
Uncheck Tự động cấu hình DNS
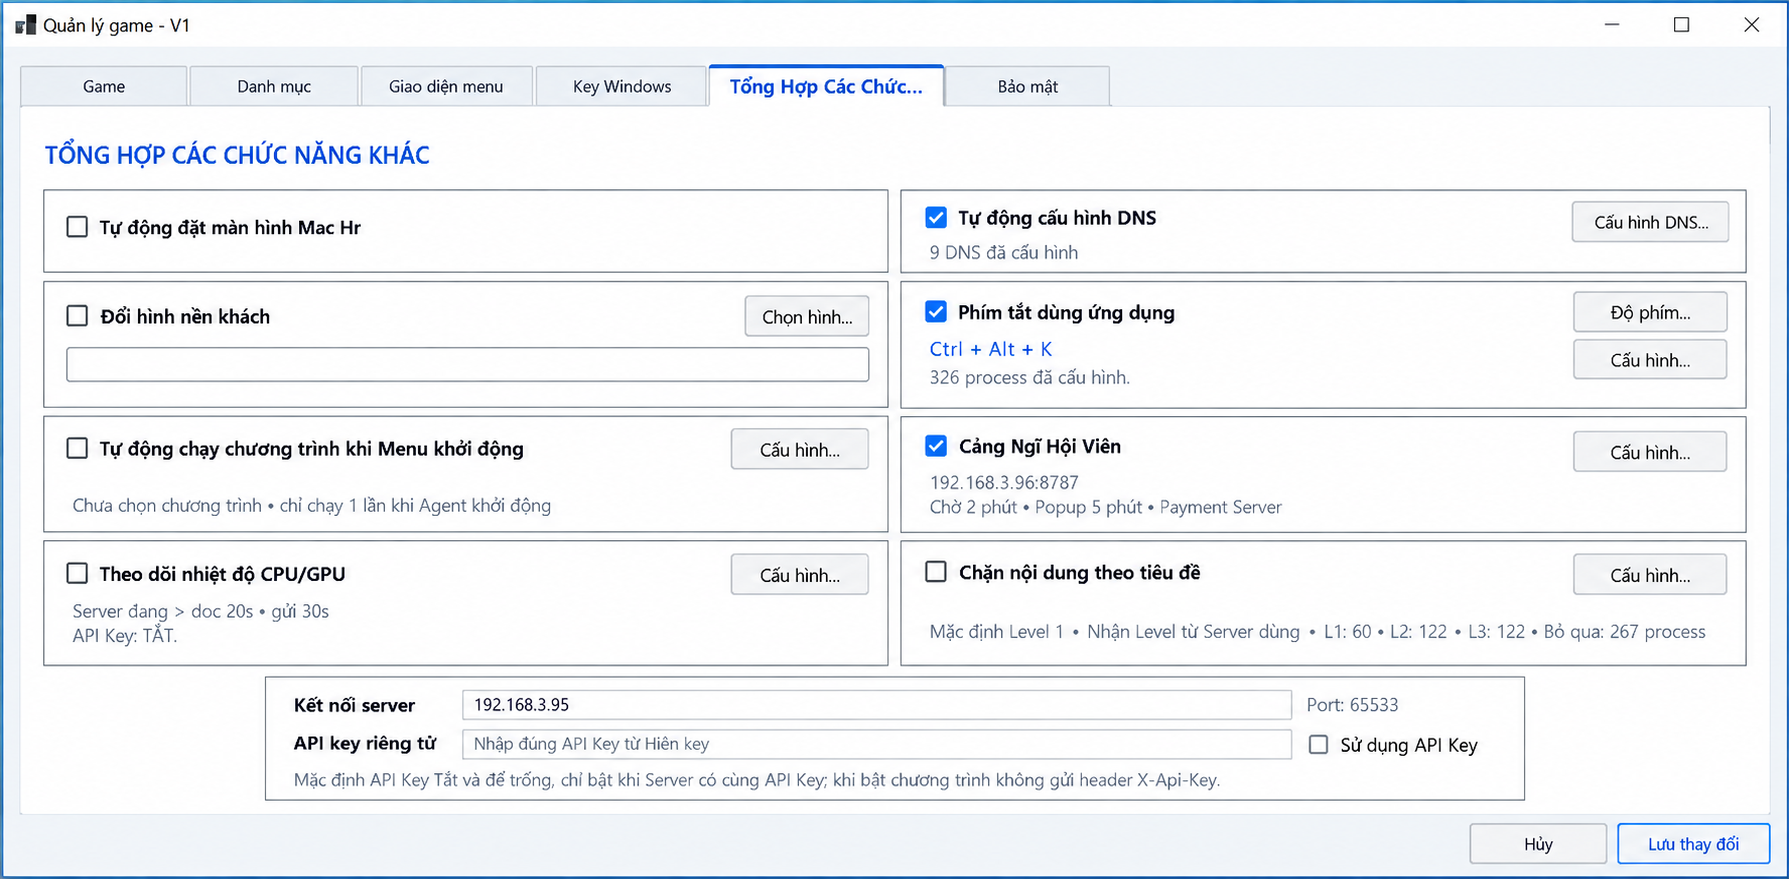936,217
